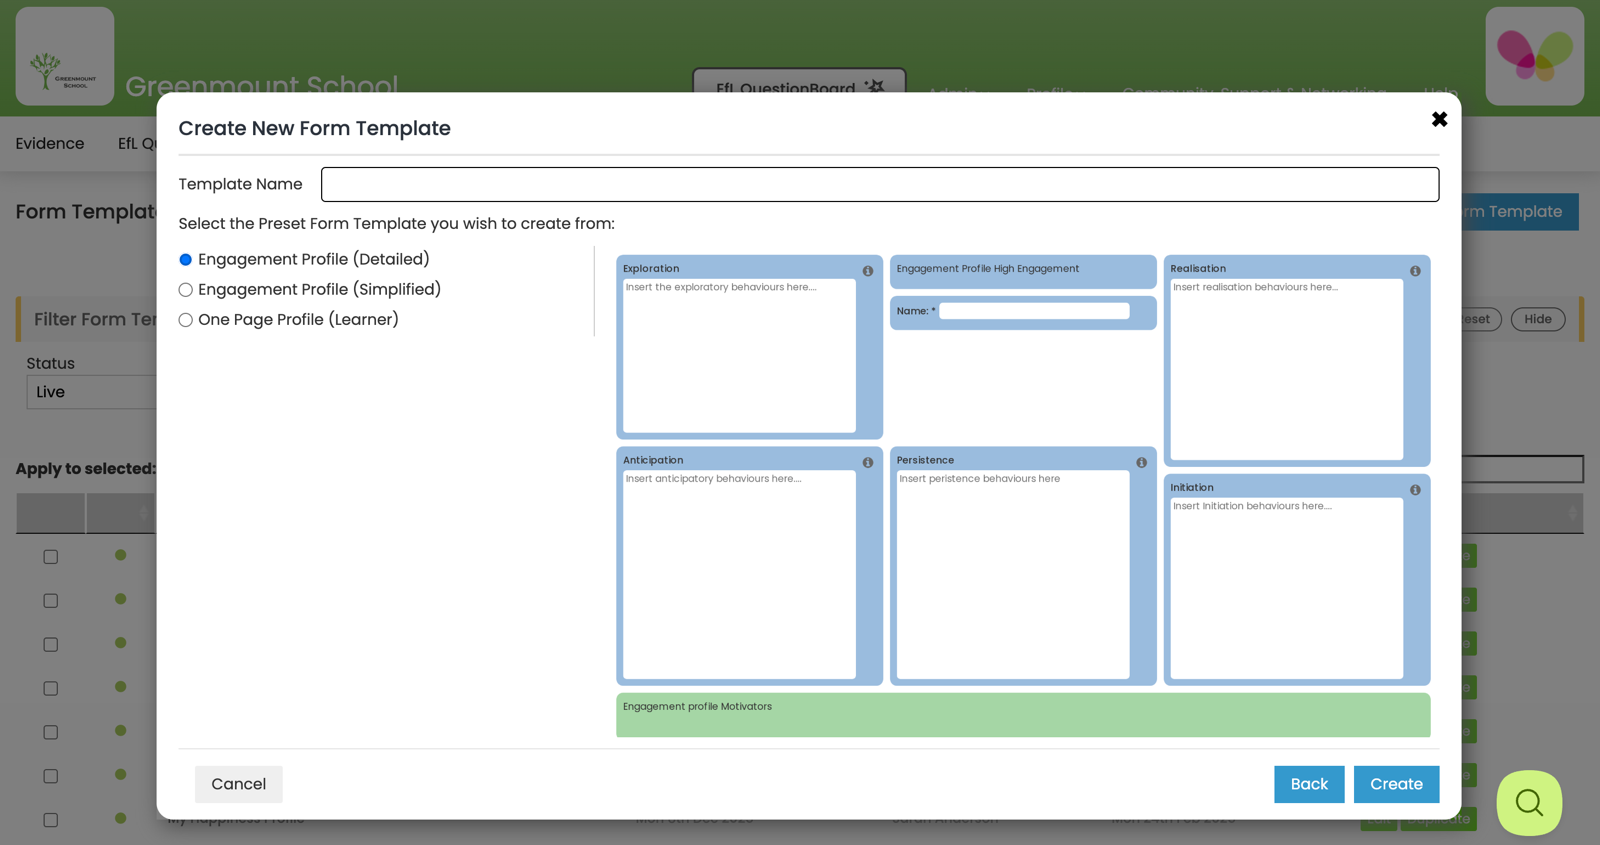
Task: Open the EfL QuestionBoard button
Action: click(x=799, y=82)
